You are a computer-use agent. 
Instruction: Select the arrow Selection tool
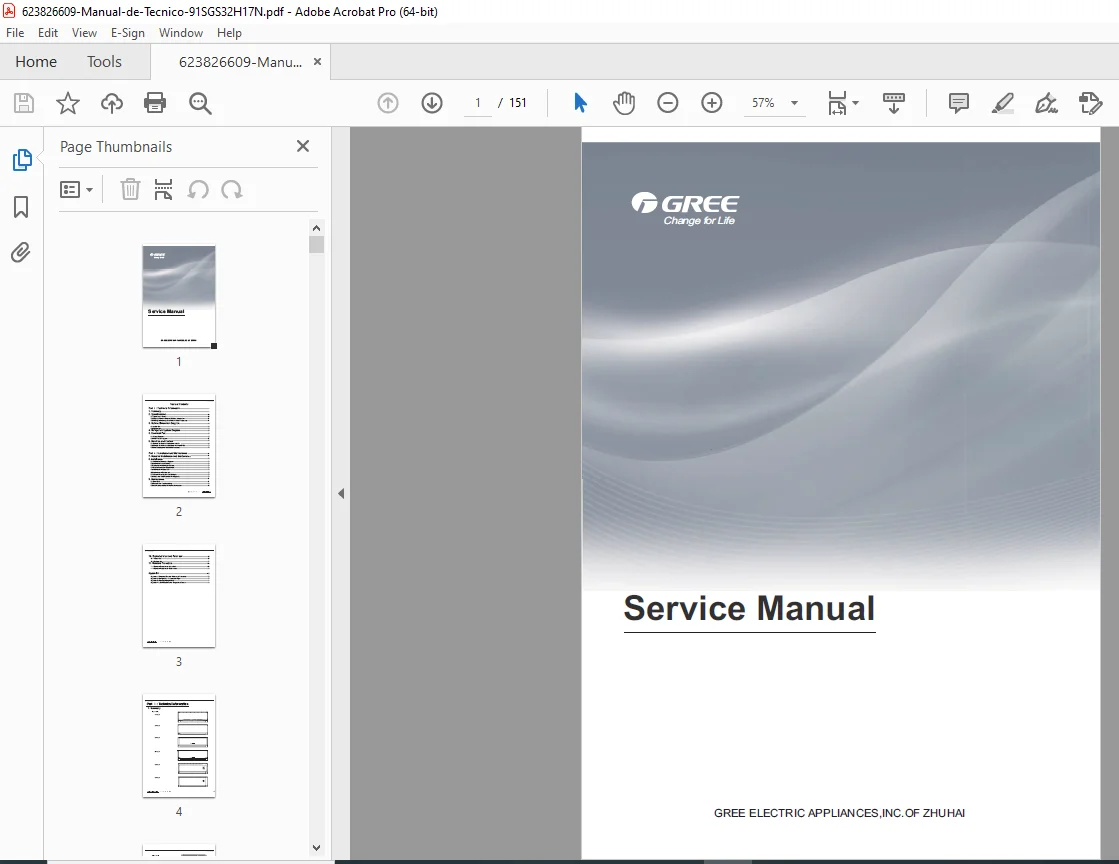[580, 103]
